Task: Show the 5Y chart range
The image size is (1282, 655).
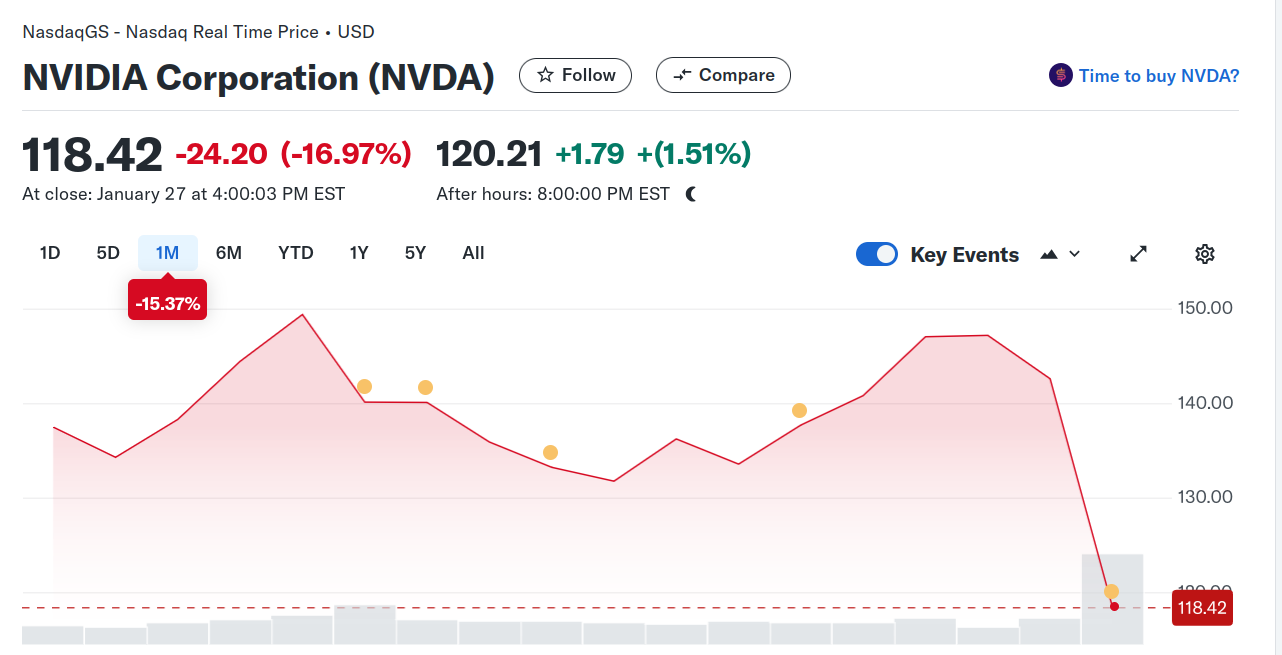Action: (x=416, y=253)
